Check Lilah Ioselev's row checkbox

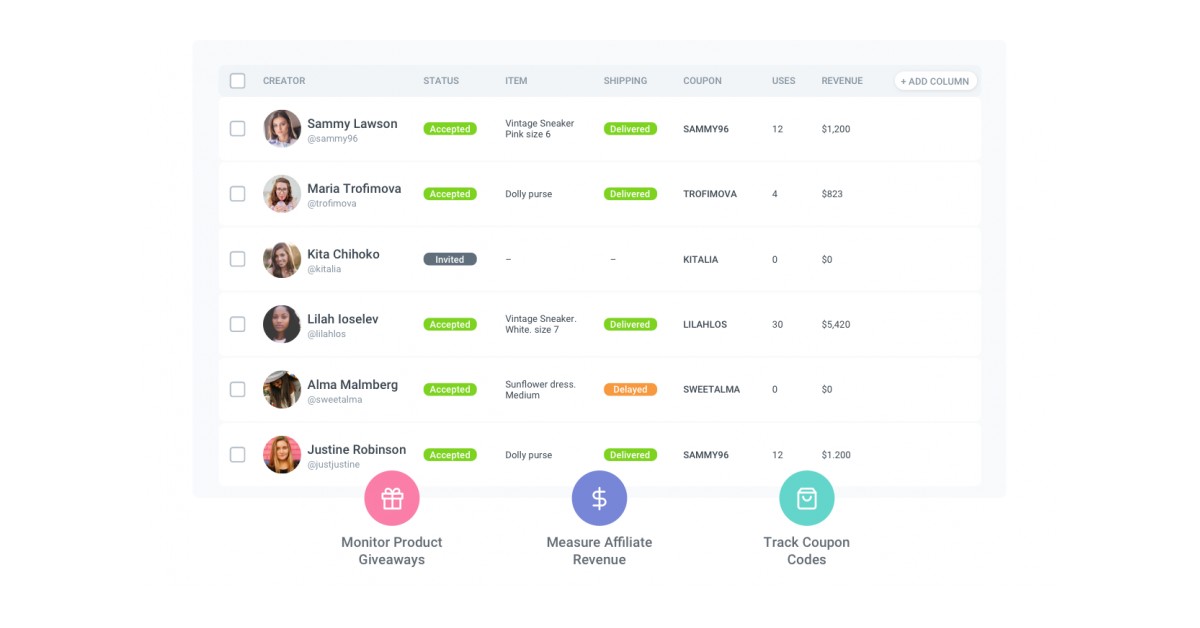pos(237,324)
